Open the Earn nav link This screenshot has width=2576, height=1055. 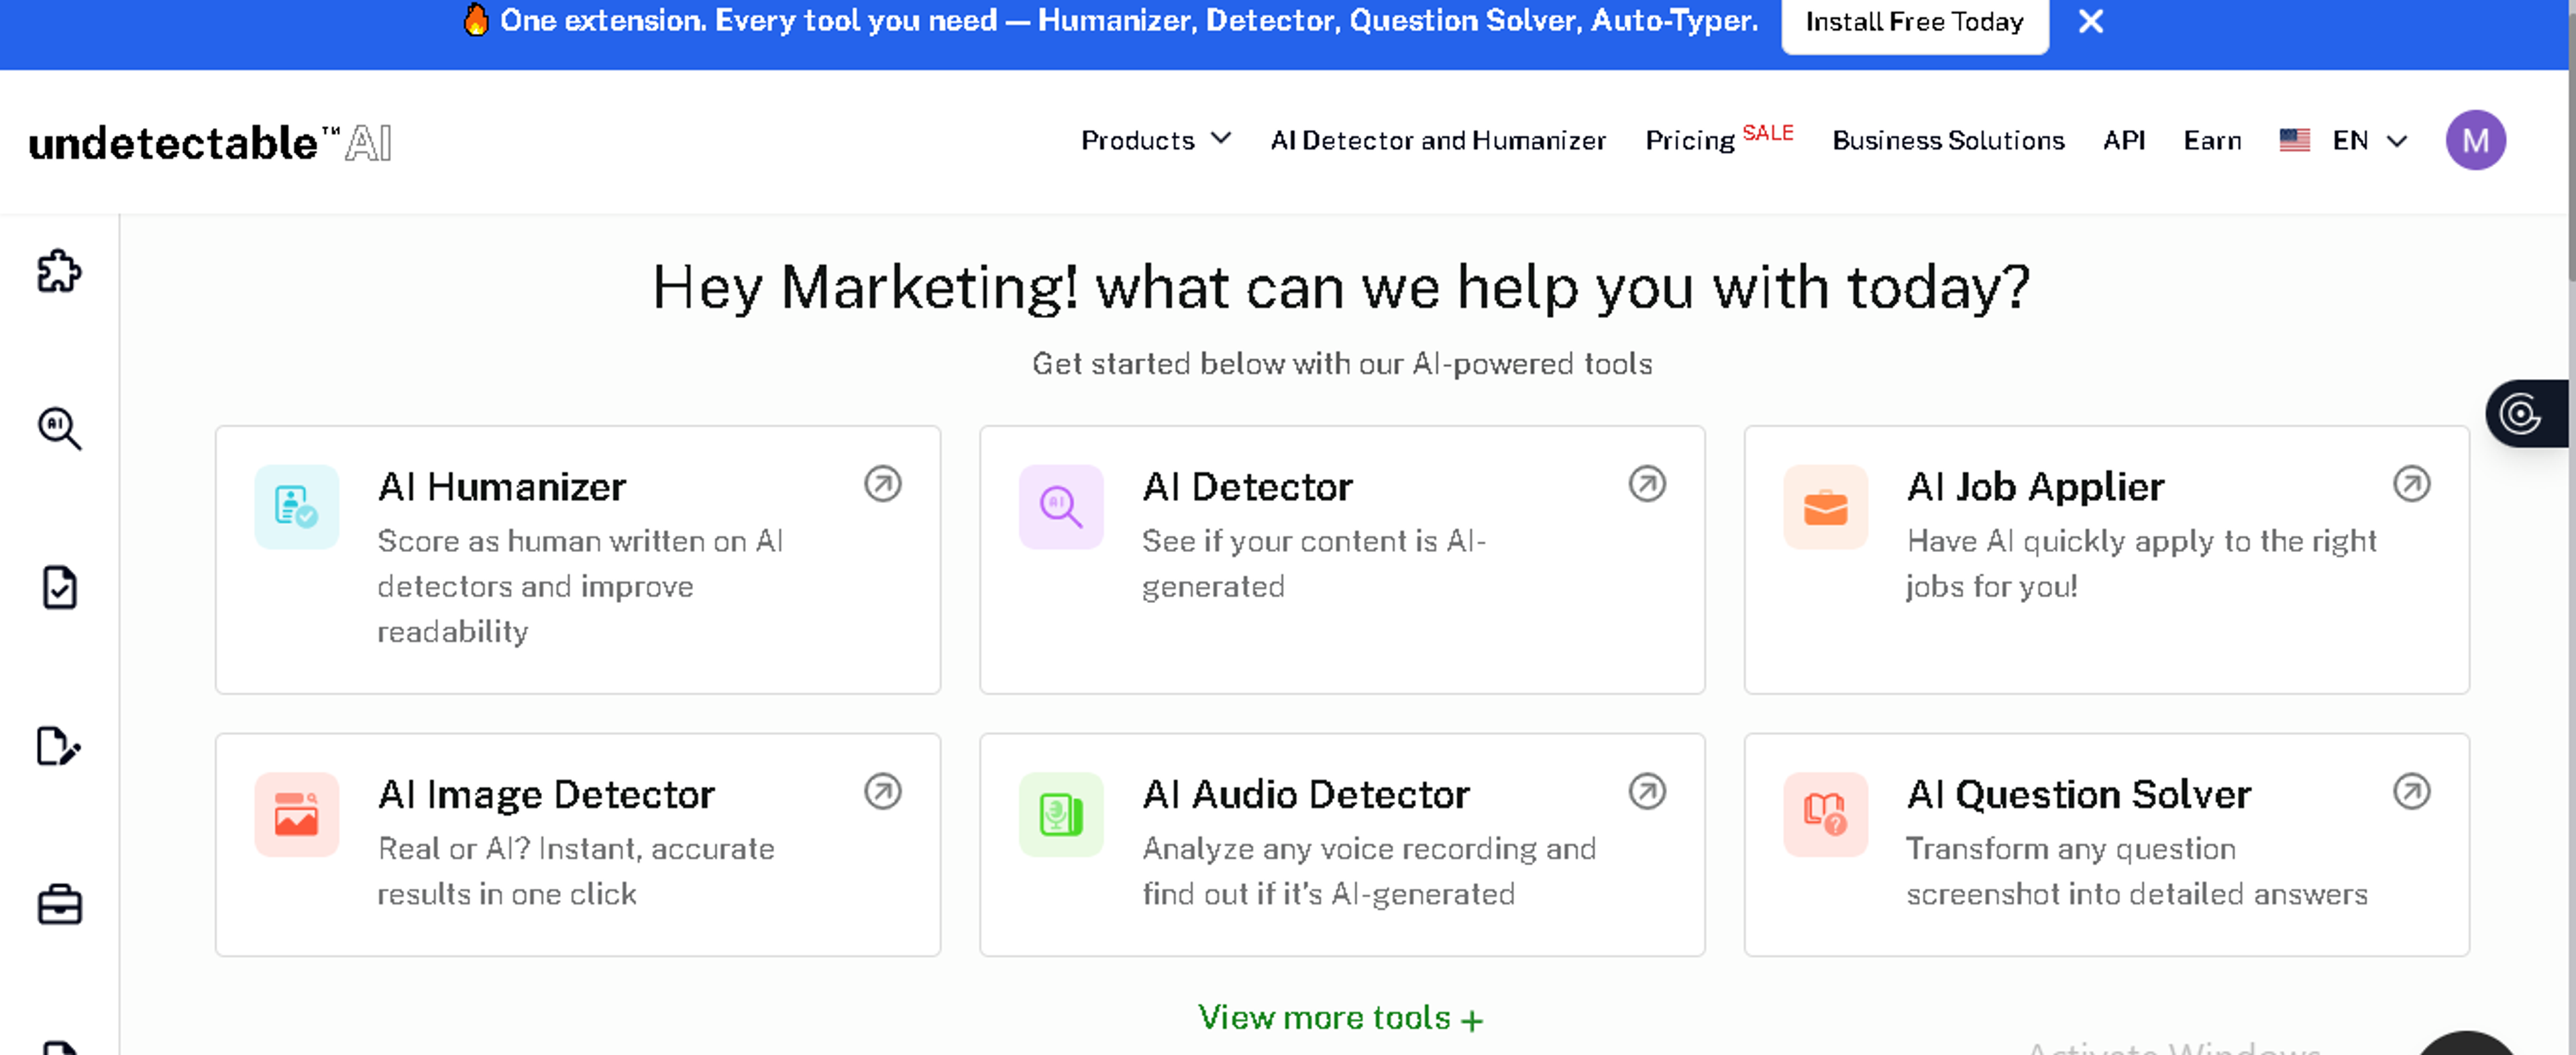point(2212,140)
